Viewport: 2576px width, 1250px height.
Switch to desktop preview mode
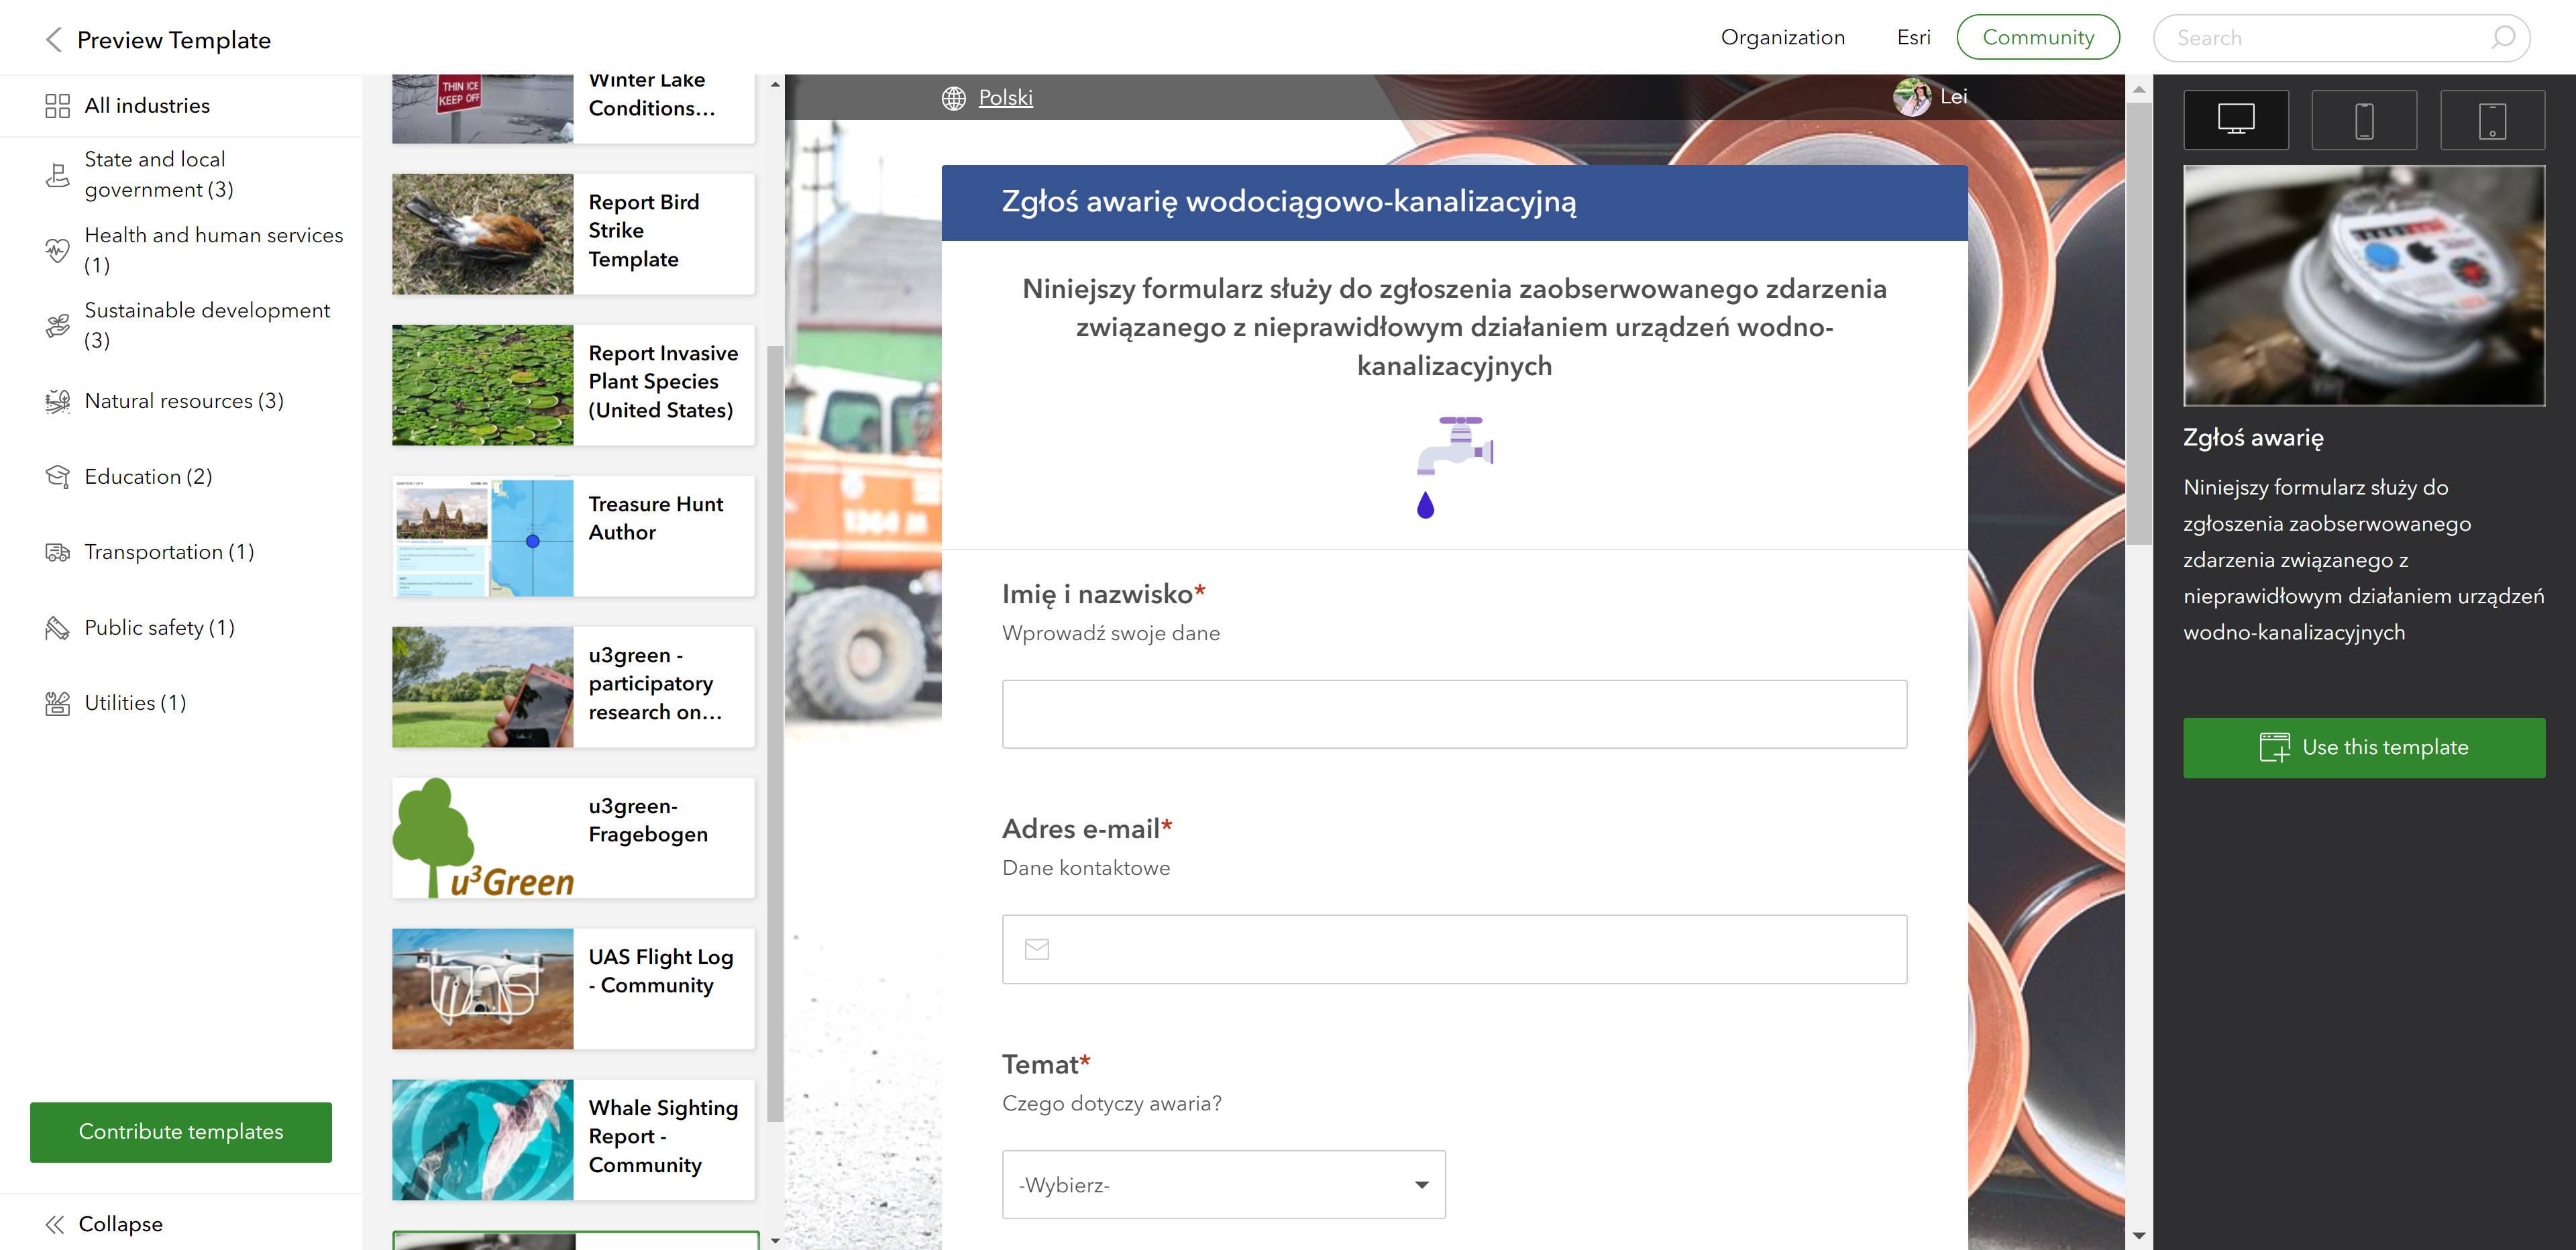click(x=2236, y=120)
